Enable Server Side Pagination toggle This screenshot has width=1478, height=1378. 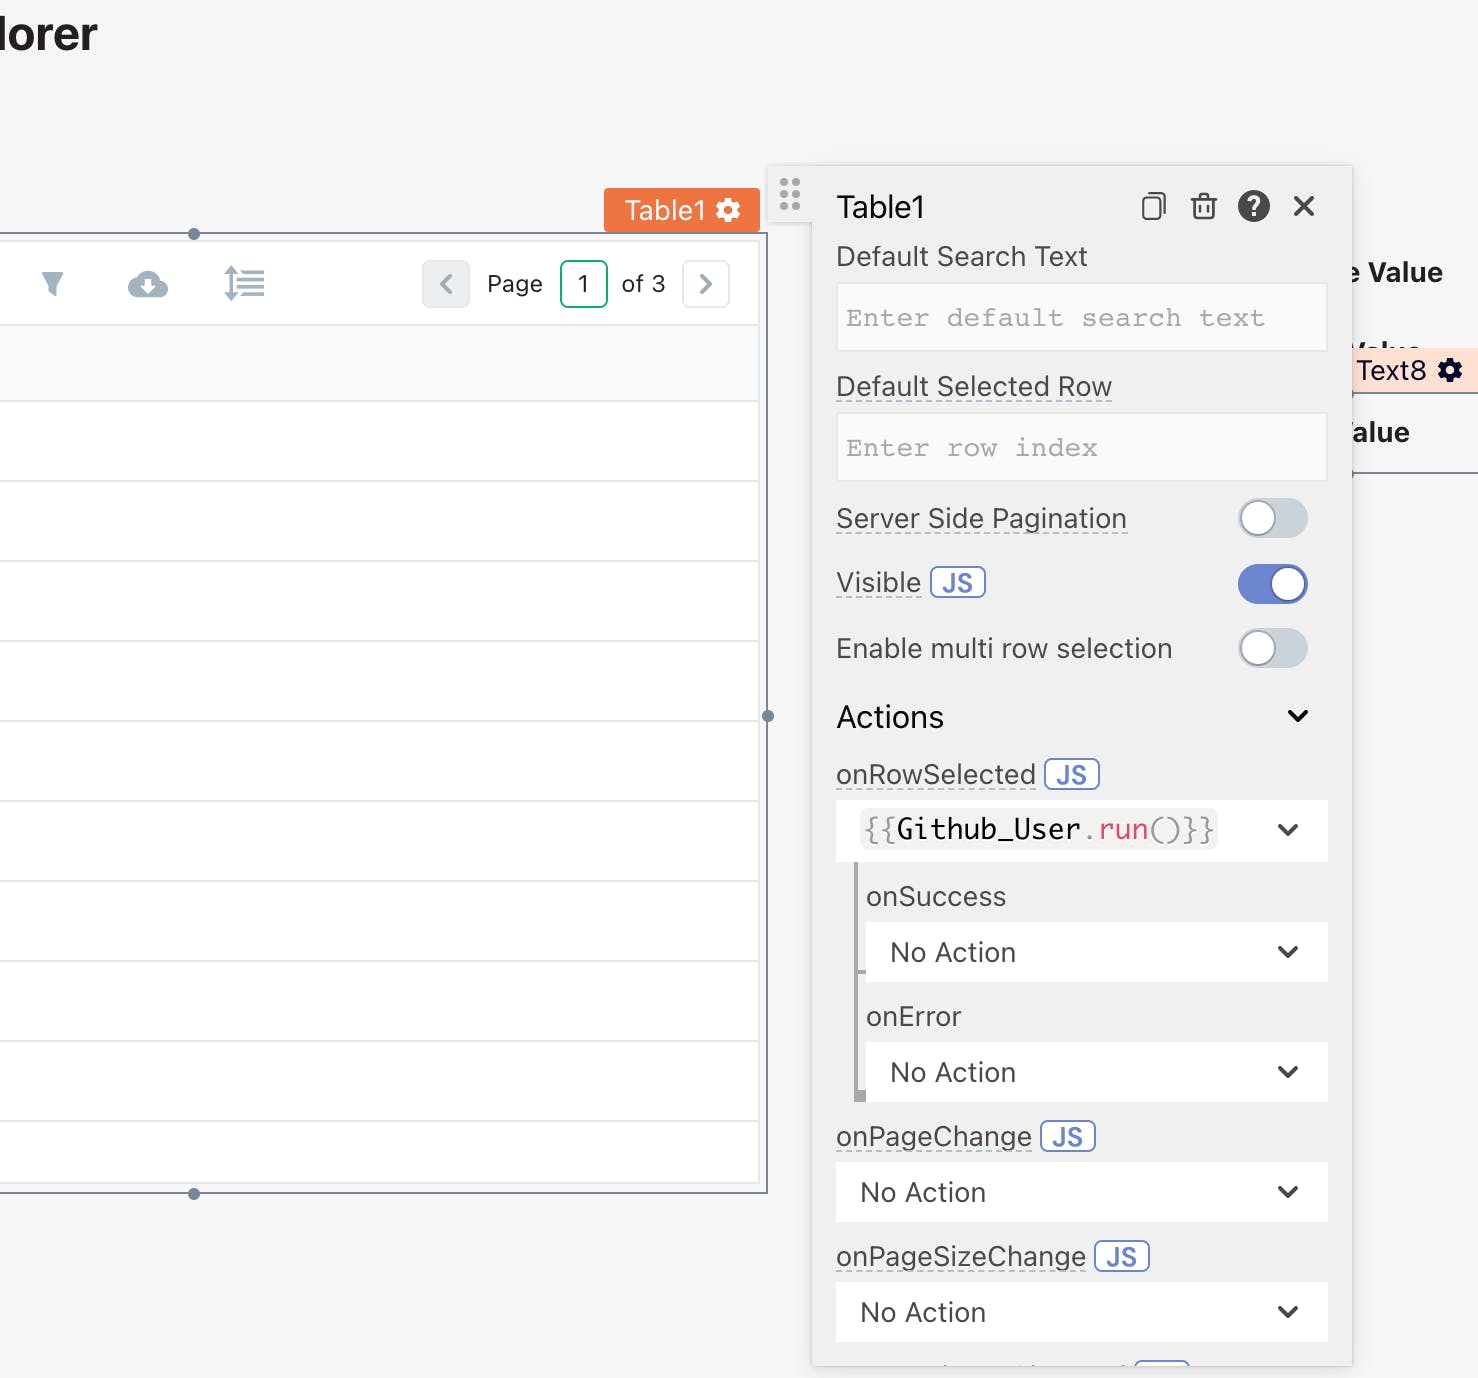pyautogui.click(x=1272, y=518)
